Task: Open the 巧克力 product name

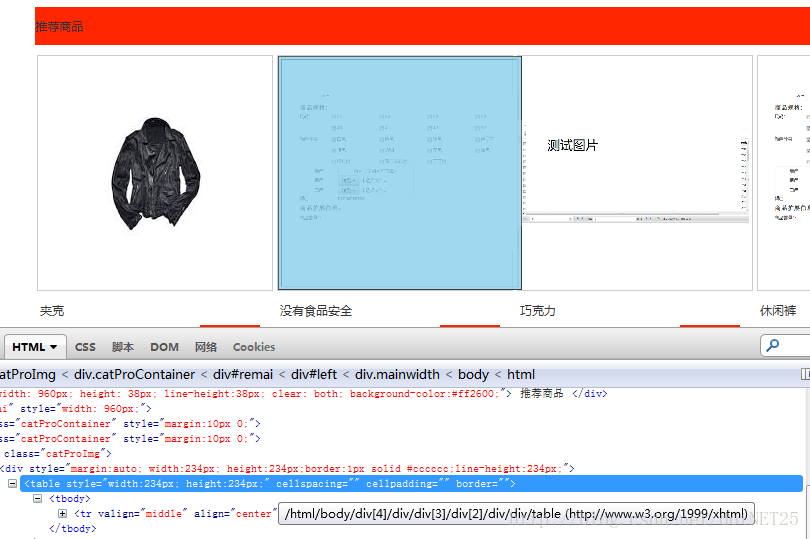Action: (x=538, y=311)
